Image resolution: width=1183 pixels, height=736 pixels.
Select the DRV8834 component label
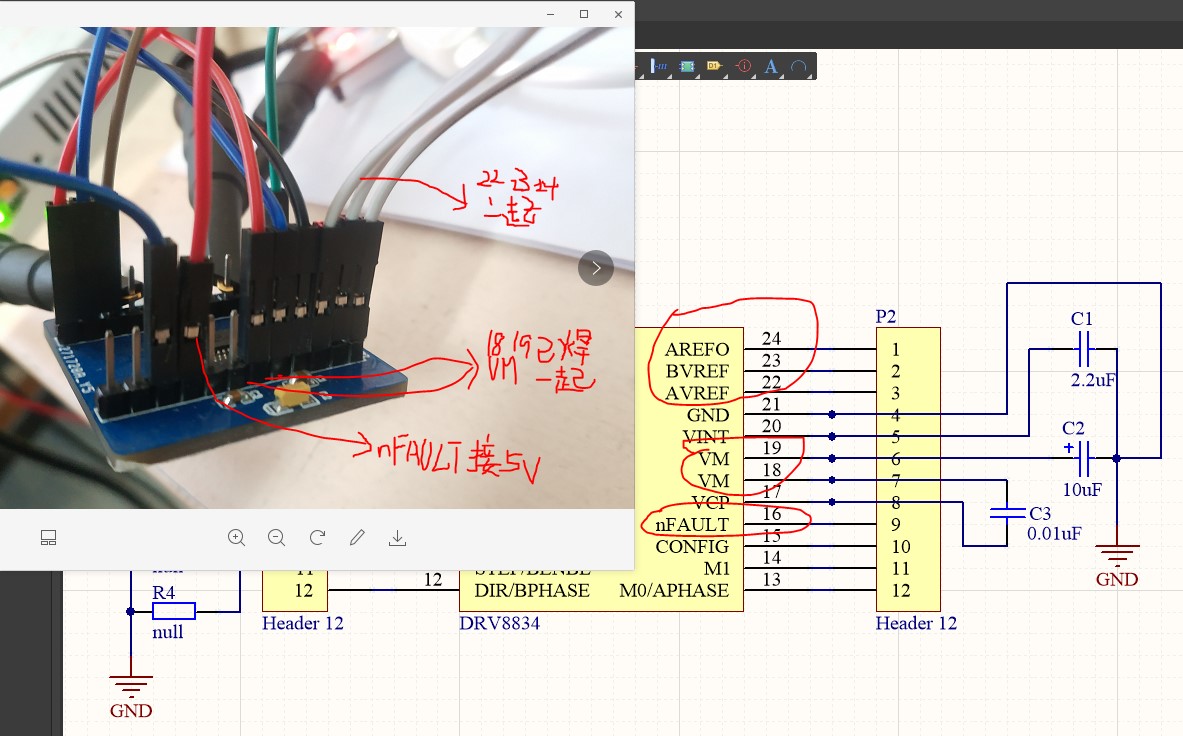point(499,623)
